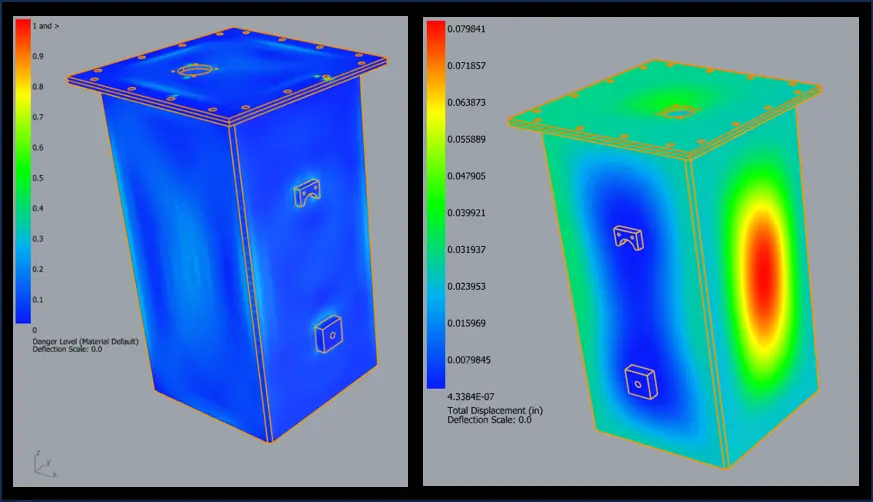
Task: Click the 0.1 danger level legend value
Action: (x=38, y=299)
